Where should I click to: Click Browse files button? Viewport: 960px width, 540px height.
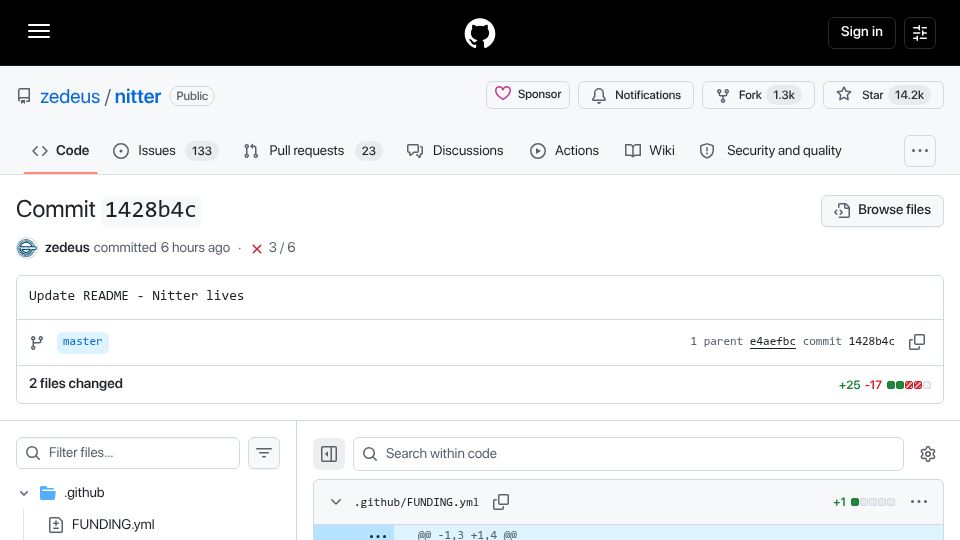tap(882, 211)
